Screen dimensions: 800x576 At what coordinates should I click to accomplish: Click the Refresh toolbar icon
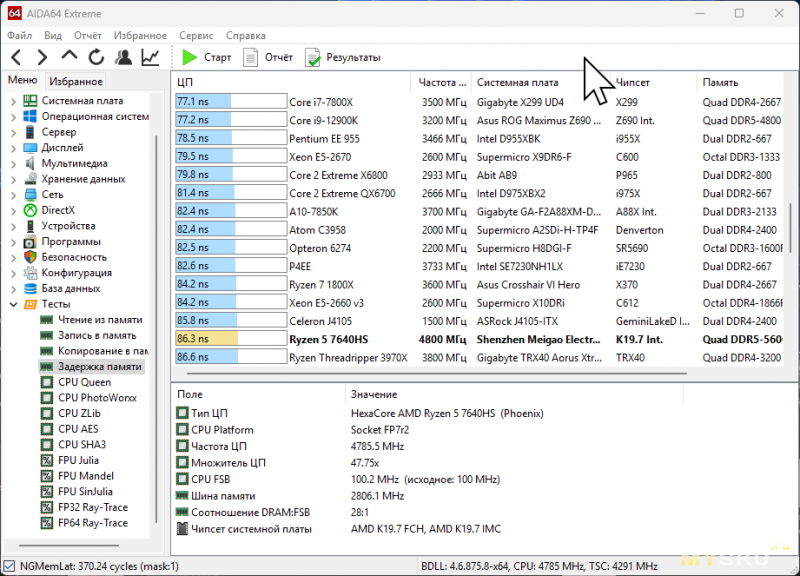(96, 57)
